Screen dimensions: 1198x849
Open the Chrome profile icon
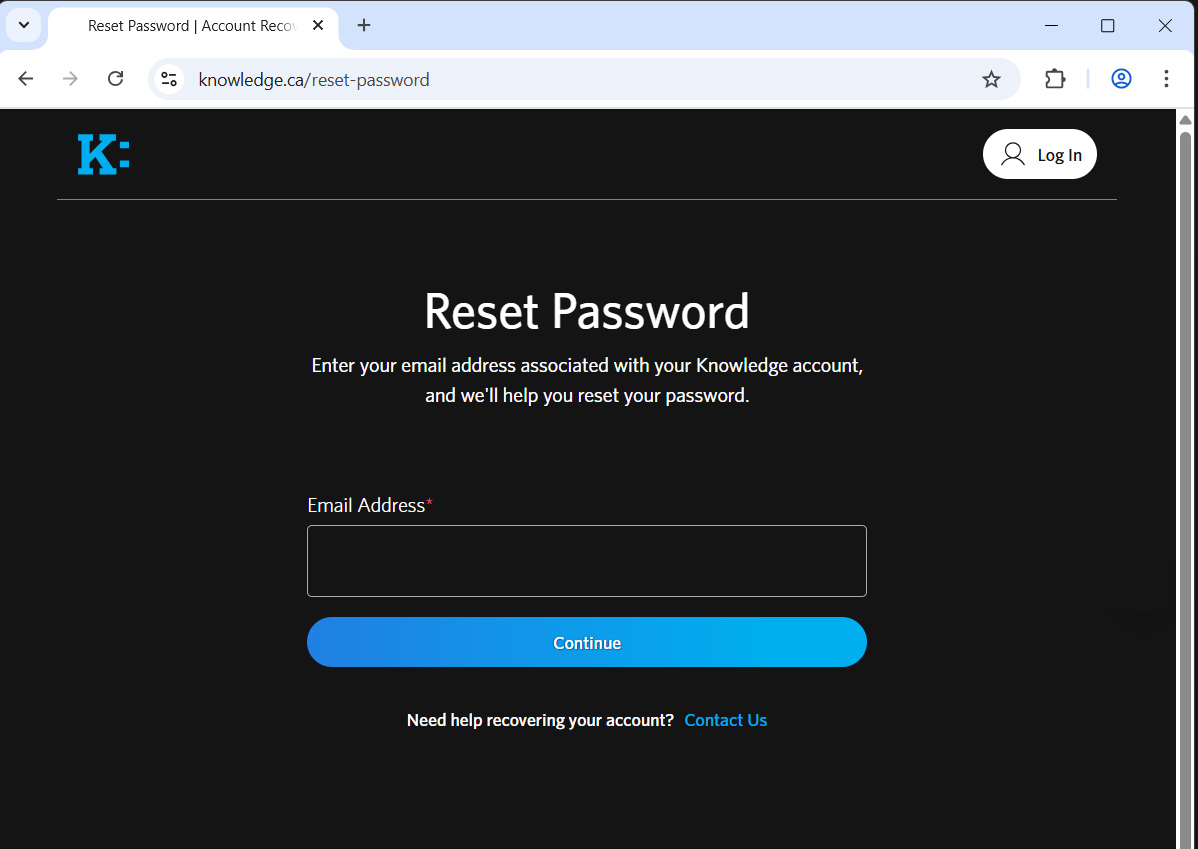(1121, 79)
